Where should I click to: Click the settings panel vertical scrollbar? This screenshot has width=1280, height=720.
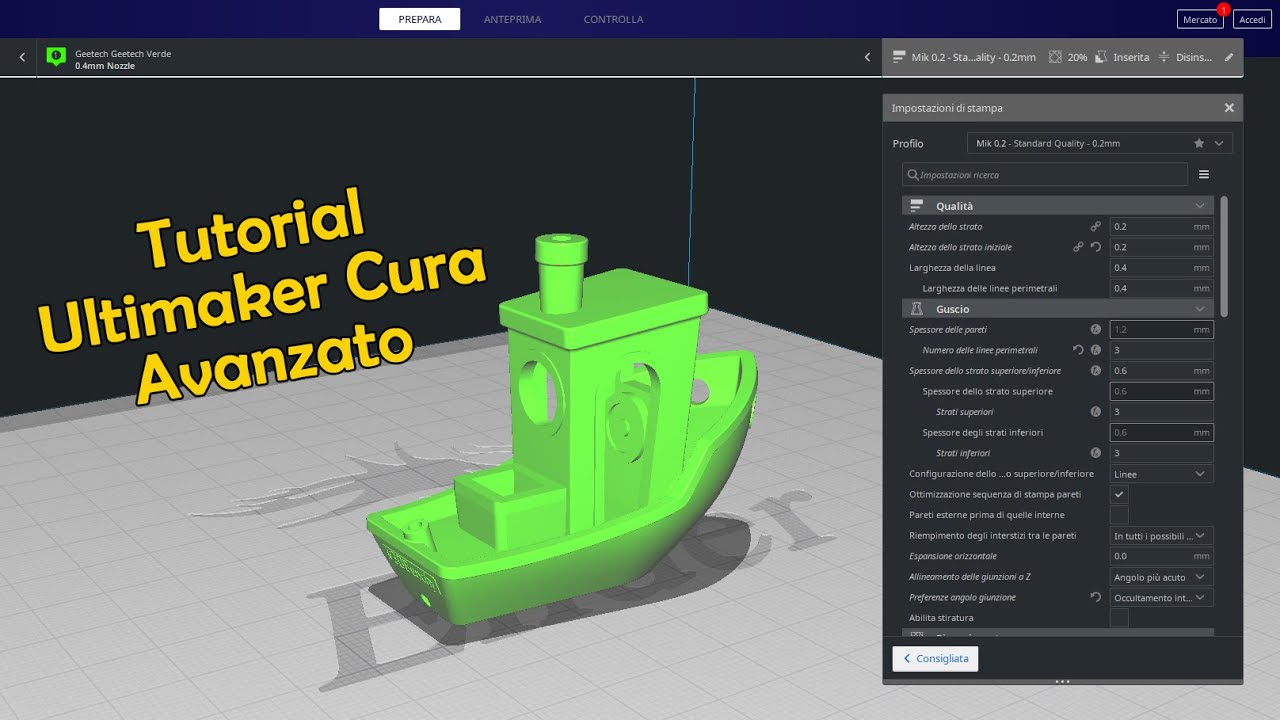1224,256
